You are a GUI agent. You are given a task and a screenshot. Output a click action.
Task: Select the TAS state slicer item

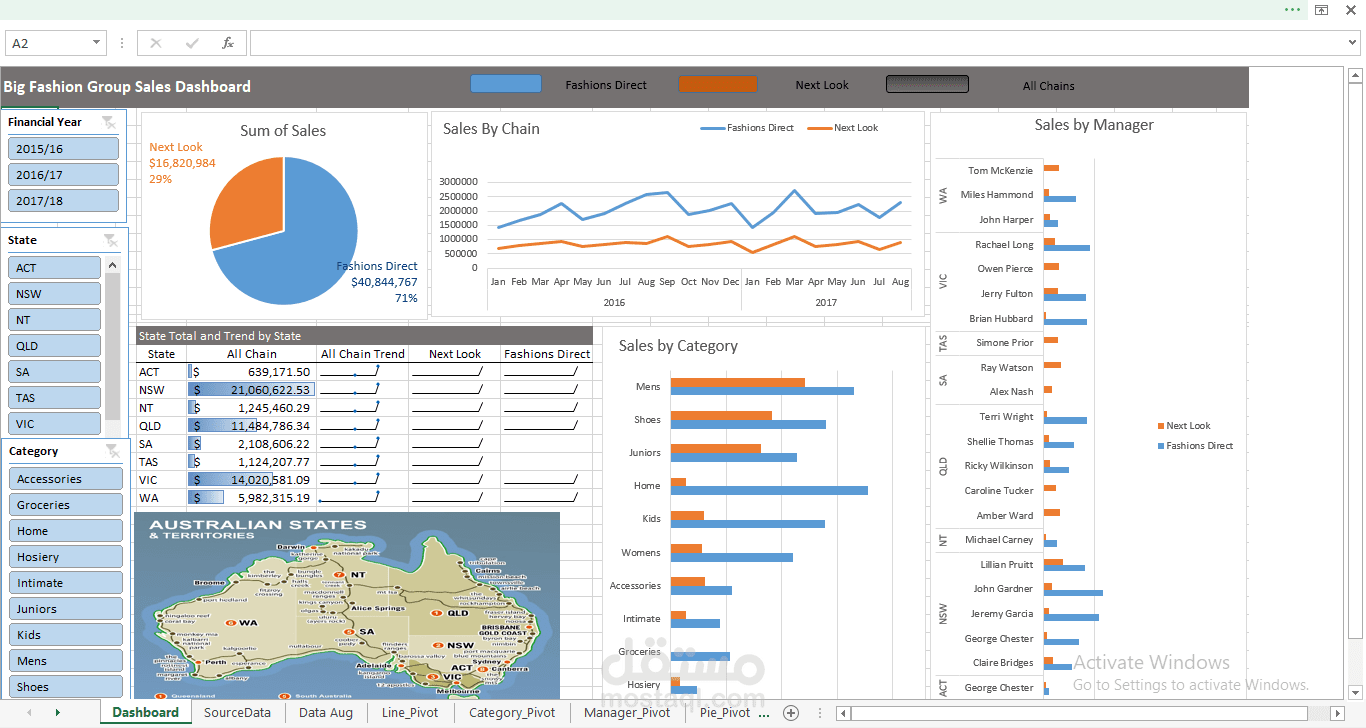tap(55, 397)
